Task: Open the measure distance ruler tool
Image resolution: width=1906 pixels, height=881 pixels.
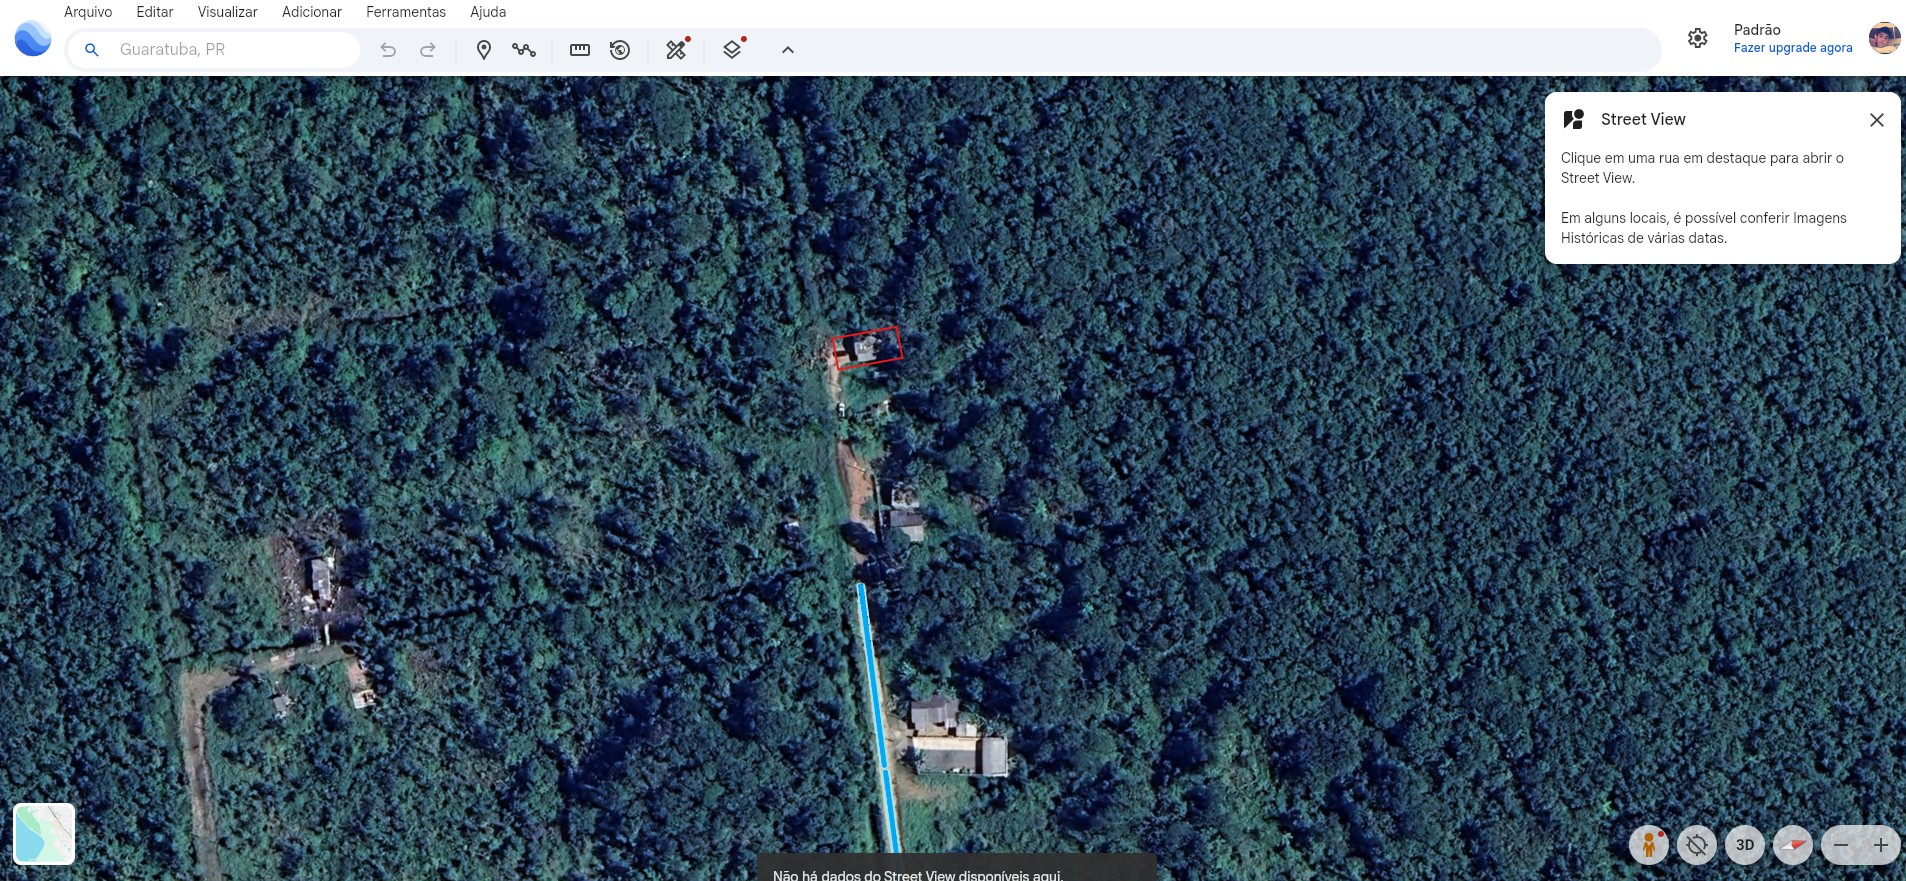Action: pyautogui.click(x=580, y=49)
